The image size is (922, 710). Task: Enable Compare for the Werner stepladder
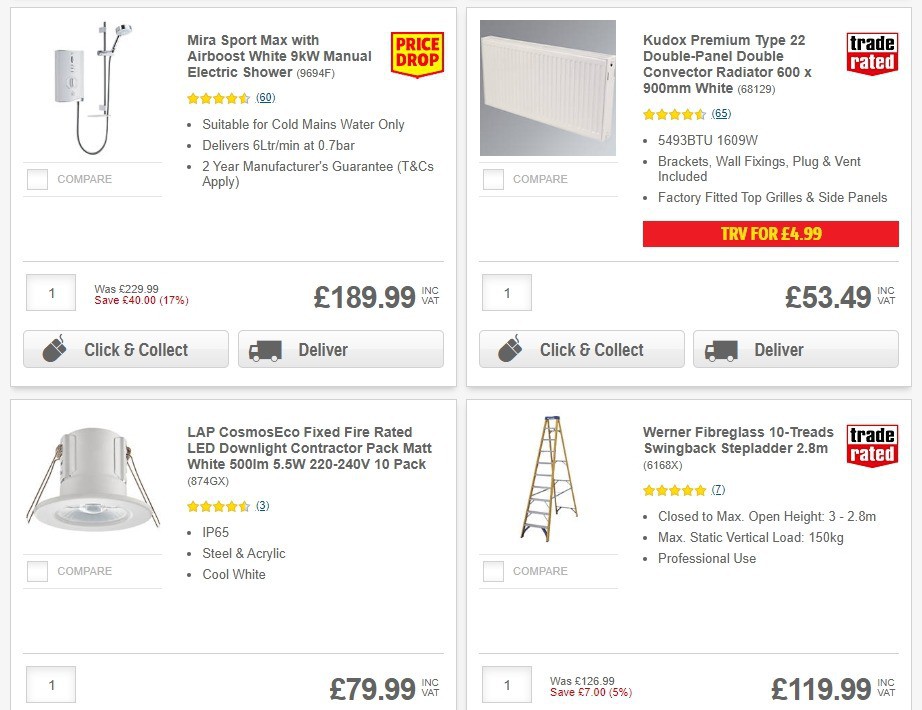point(493,571)
